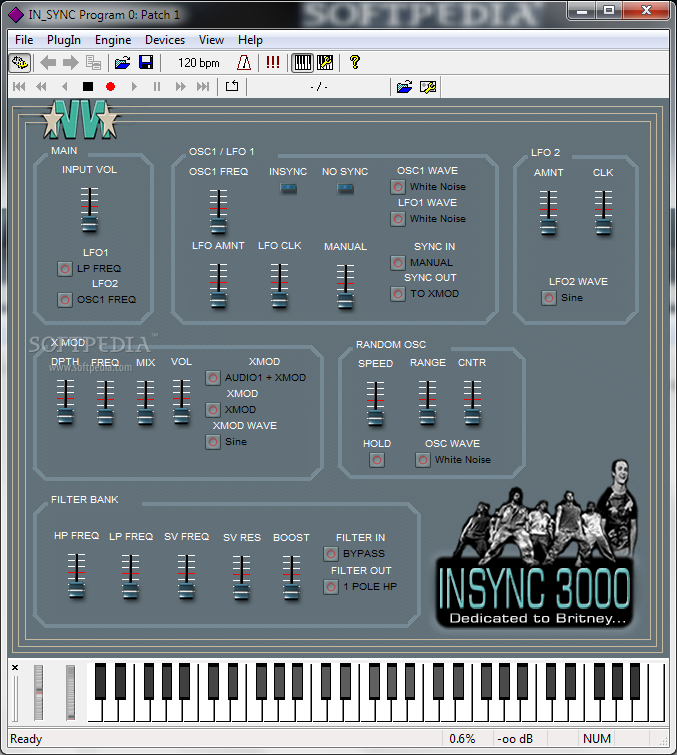This screenshot has width=677, height=755.
Task: Open the Engine menu
Action: pyautogui.click(x=113, y=40)
